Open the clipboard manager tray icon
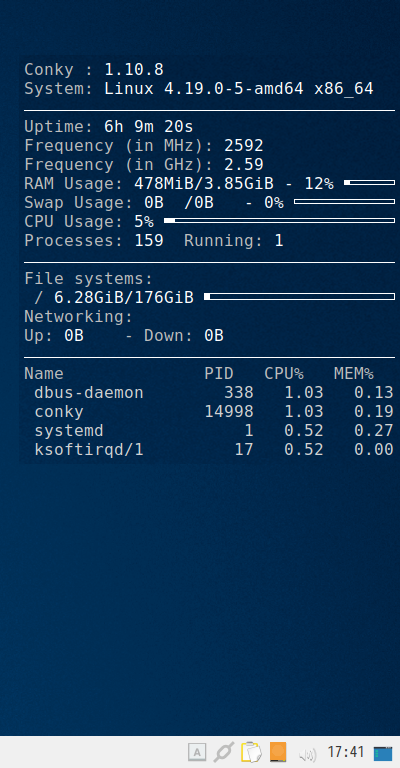This screenshot has height=768, width=400. coord(251,752)
